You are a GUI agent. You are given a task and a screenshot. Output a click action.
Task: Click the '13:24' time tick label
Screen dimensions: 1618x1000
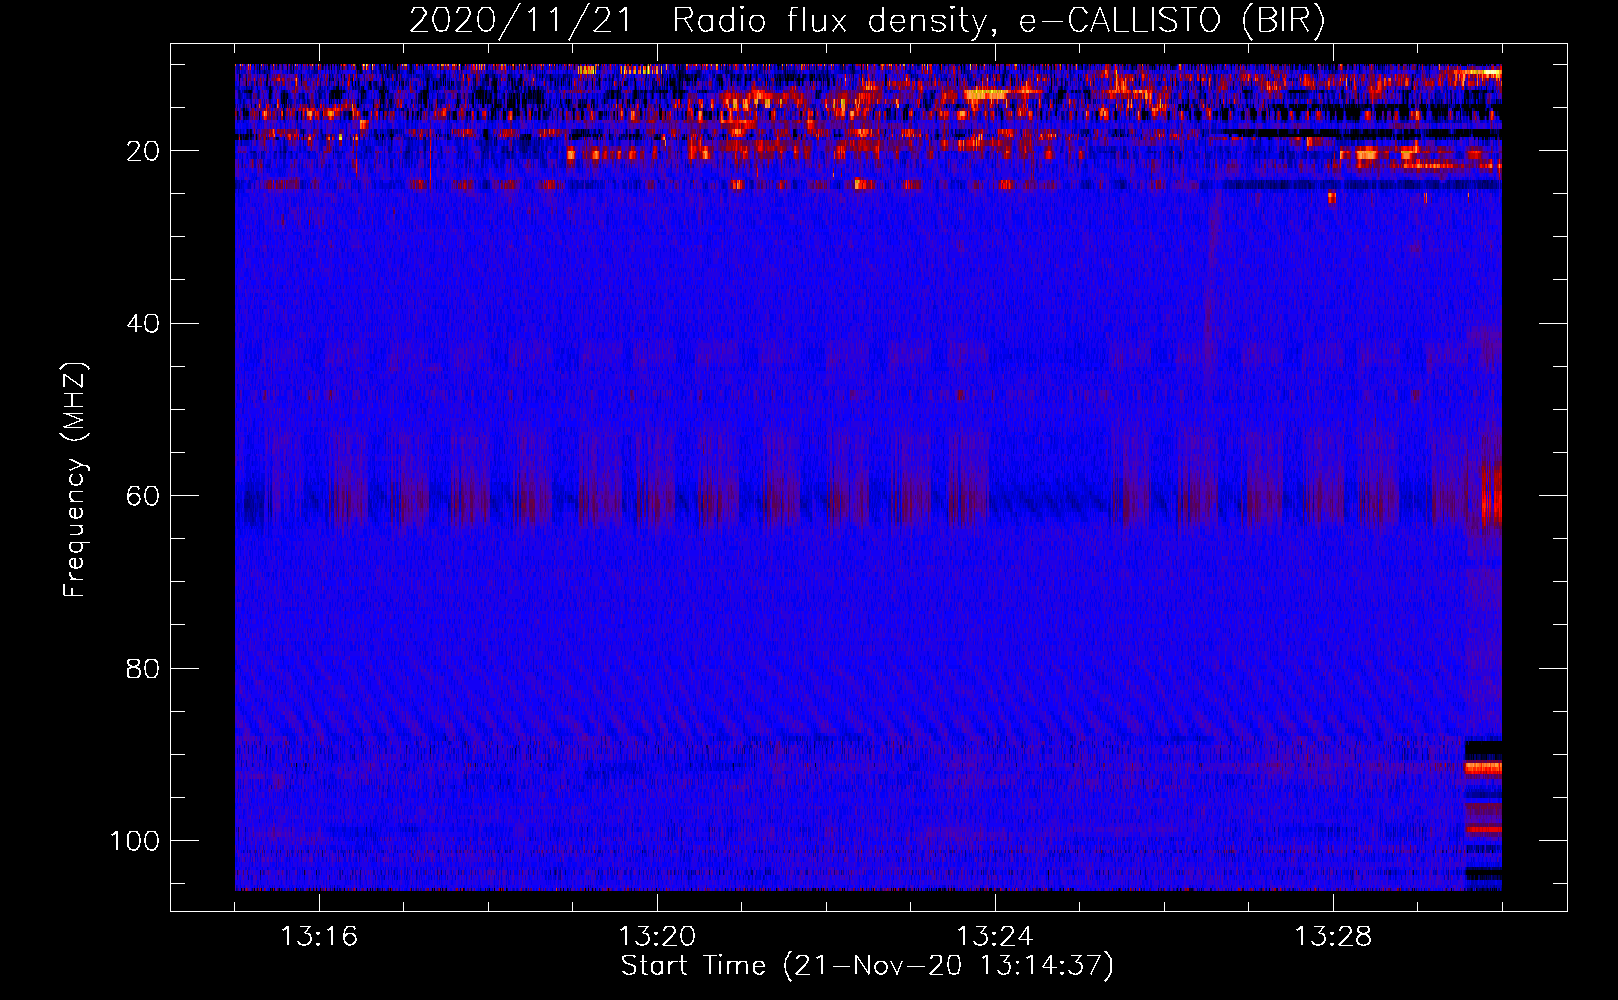coord(995,937)
